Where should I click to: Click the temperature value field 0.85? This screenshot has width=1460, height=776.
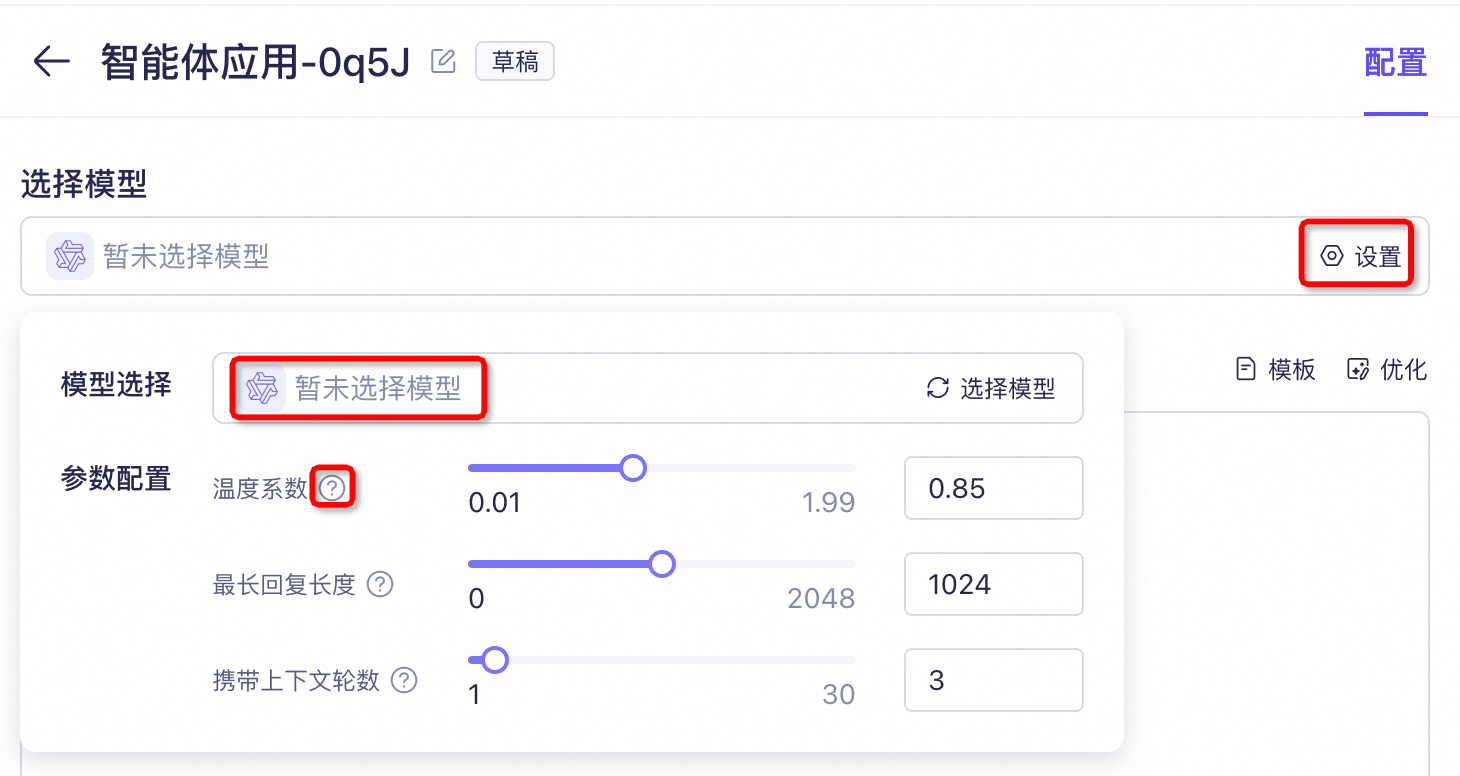coord(994,488)
